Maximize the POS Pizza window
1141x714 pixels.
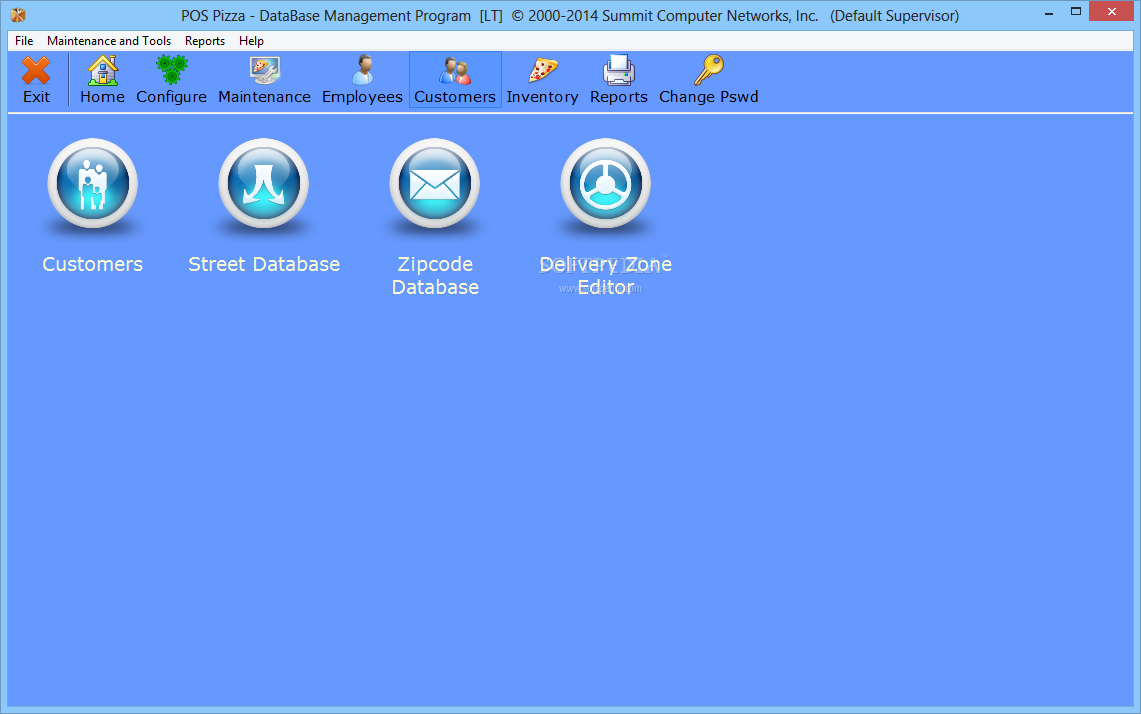click(1076, 12)
